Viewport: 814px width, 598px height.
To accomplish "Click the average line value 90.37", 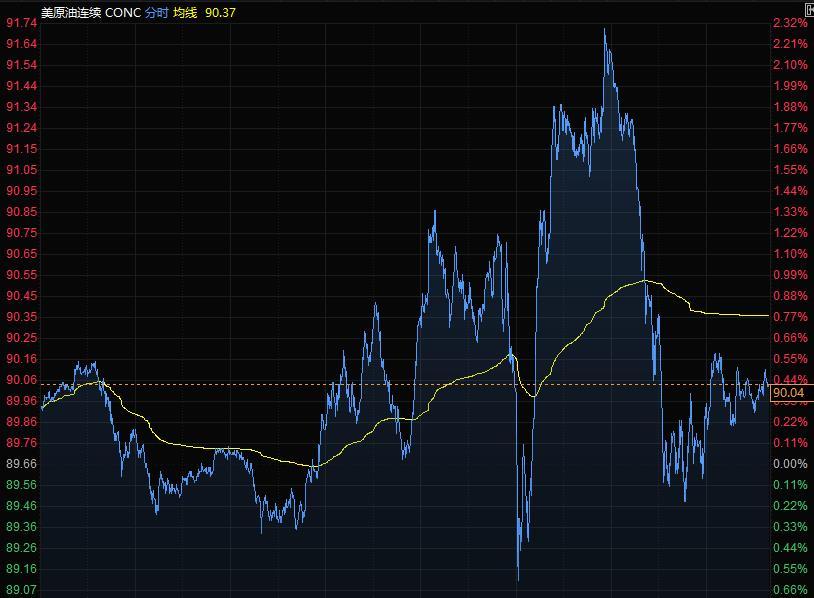I will [221, 13].
